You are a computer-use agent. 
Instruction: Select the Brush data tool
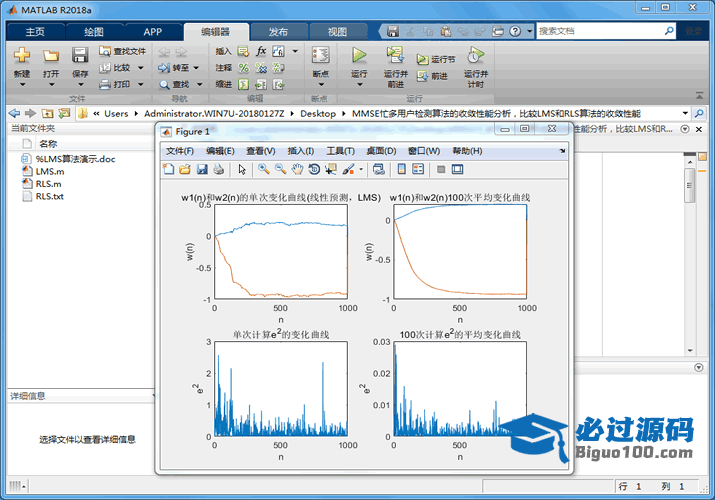point(348,170)
